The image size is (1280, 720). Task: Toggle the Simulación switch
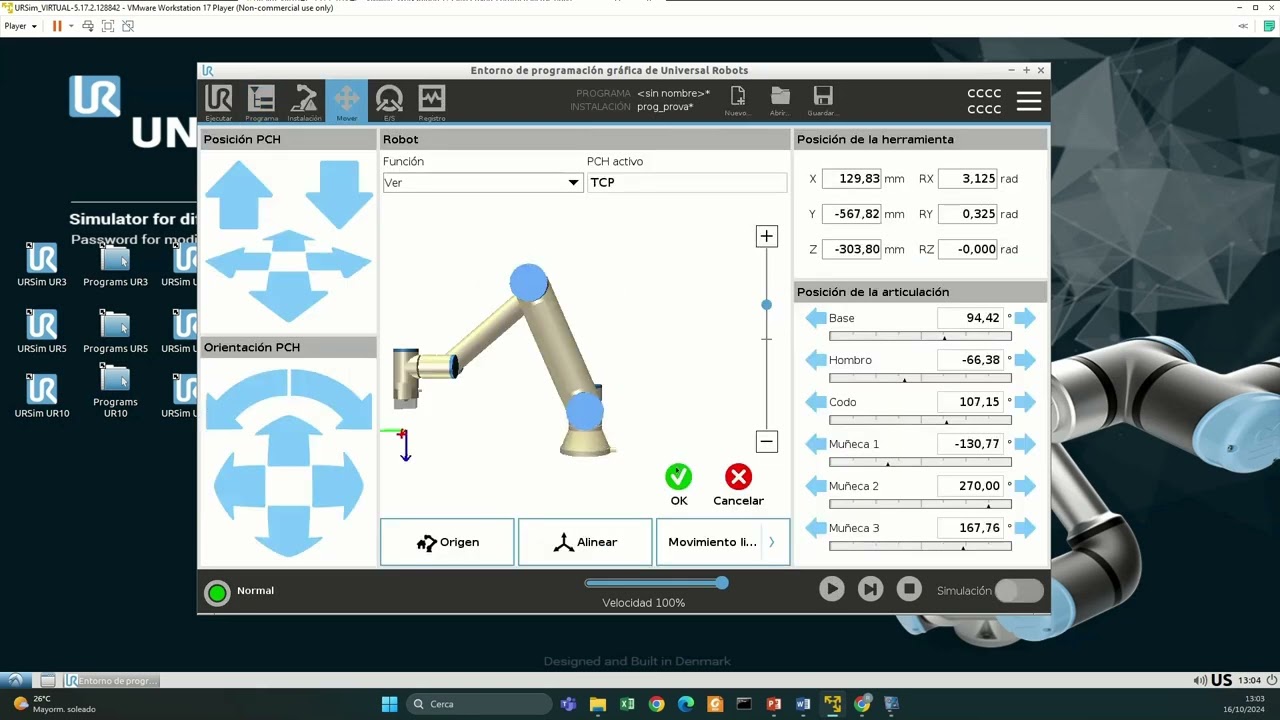pyautogui.click(x=1019, y=591)
